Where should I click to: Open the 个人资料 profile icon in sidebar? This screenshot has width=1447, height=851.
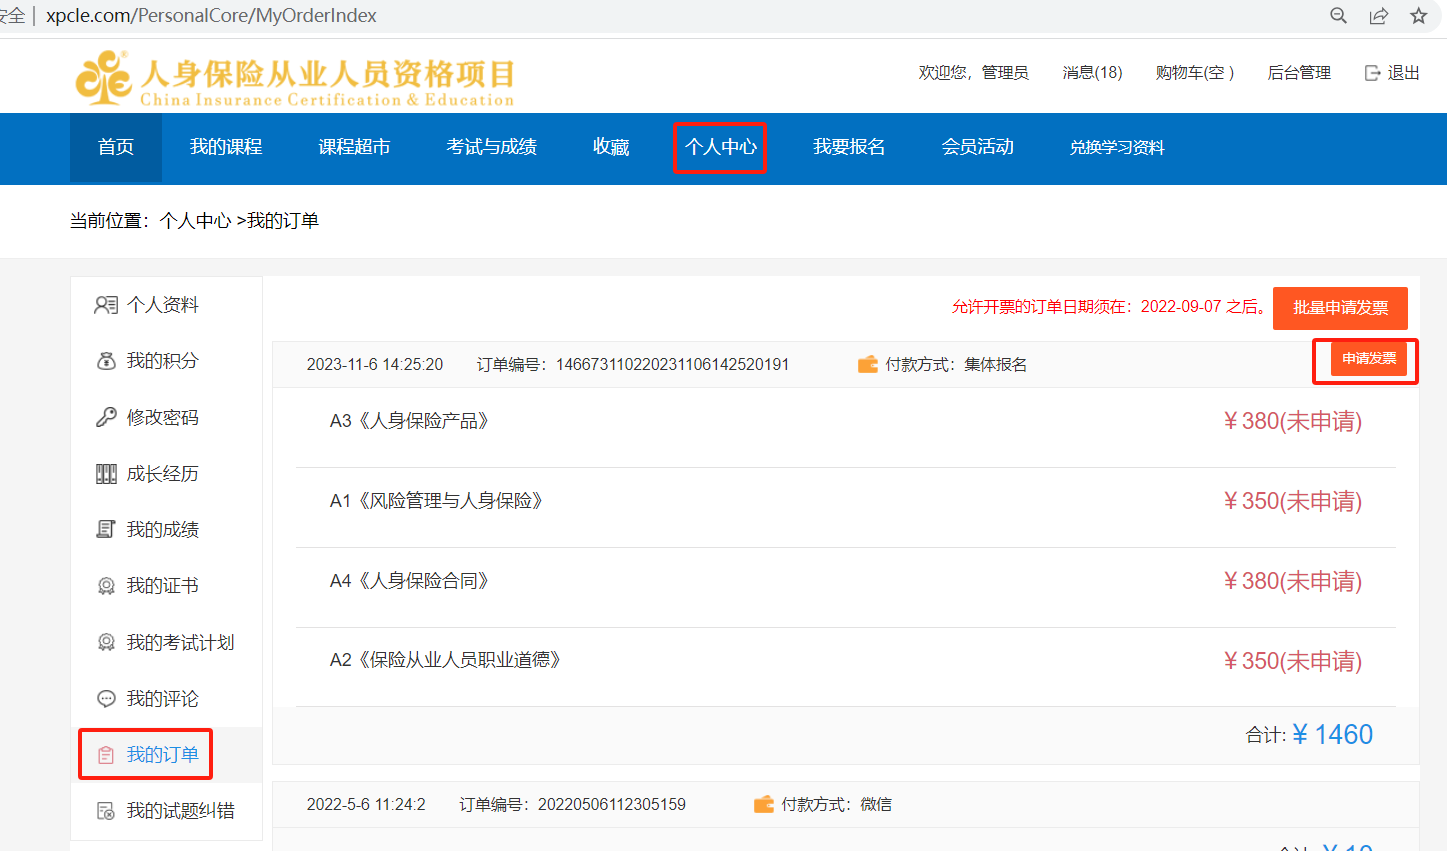(105, 305)
